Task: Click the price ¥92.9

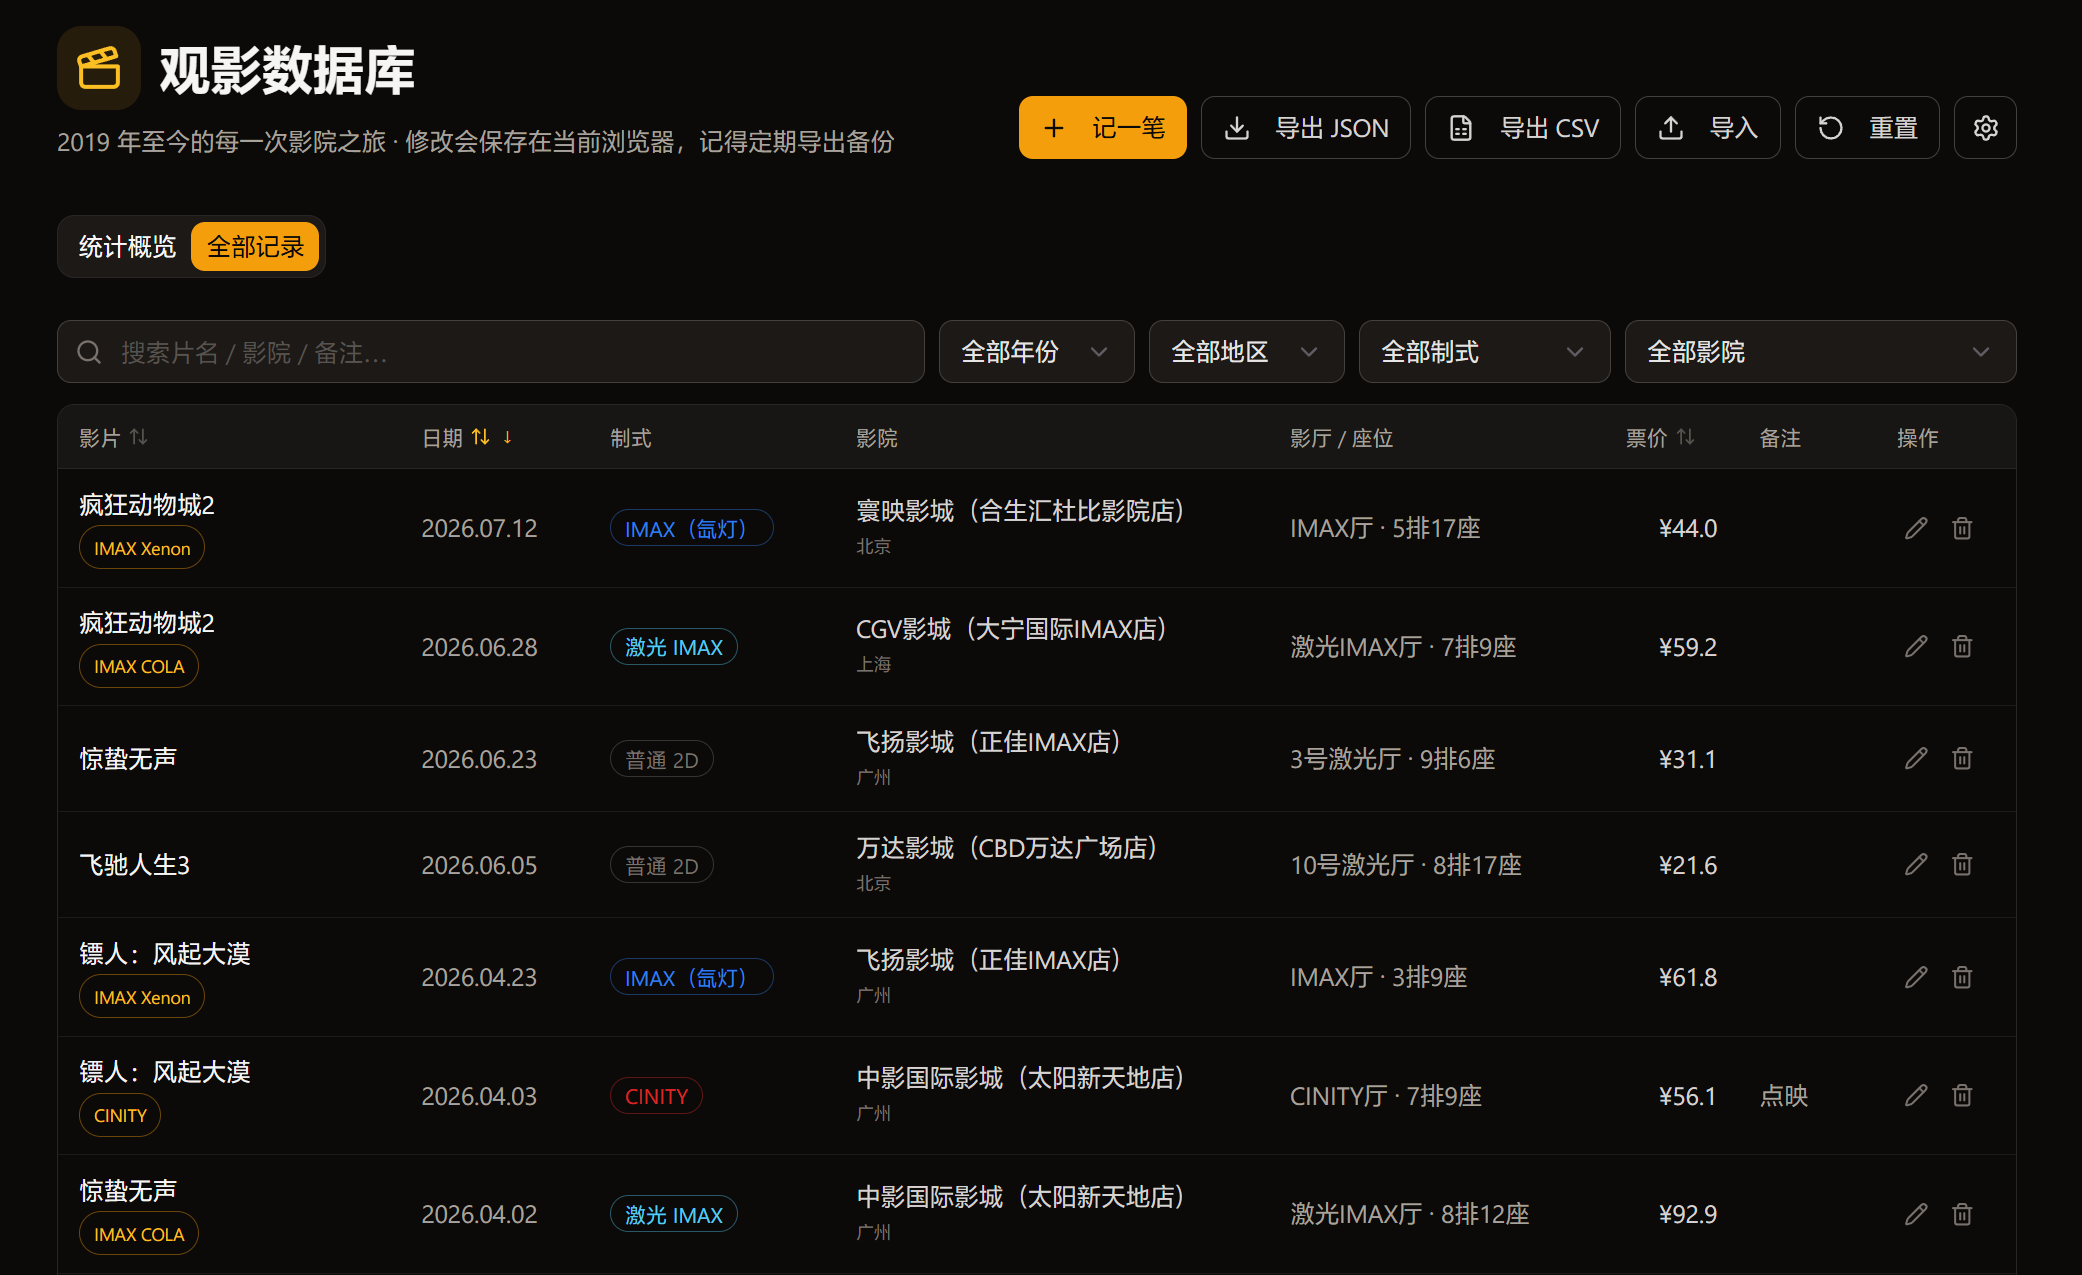Action: tap(1687, 1214)
